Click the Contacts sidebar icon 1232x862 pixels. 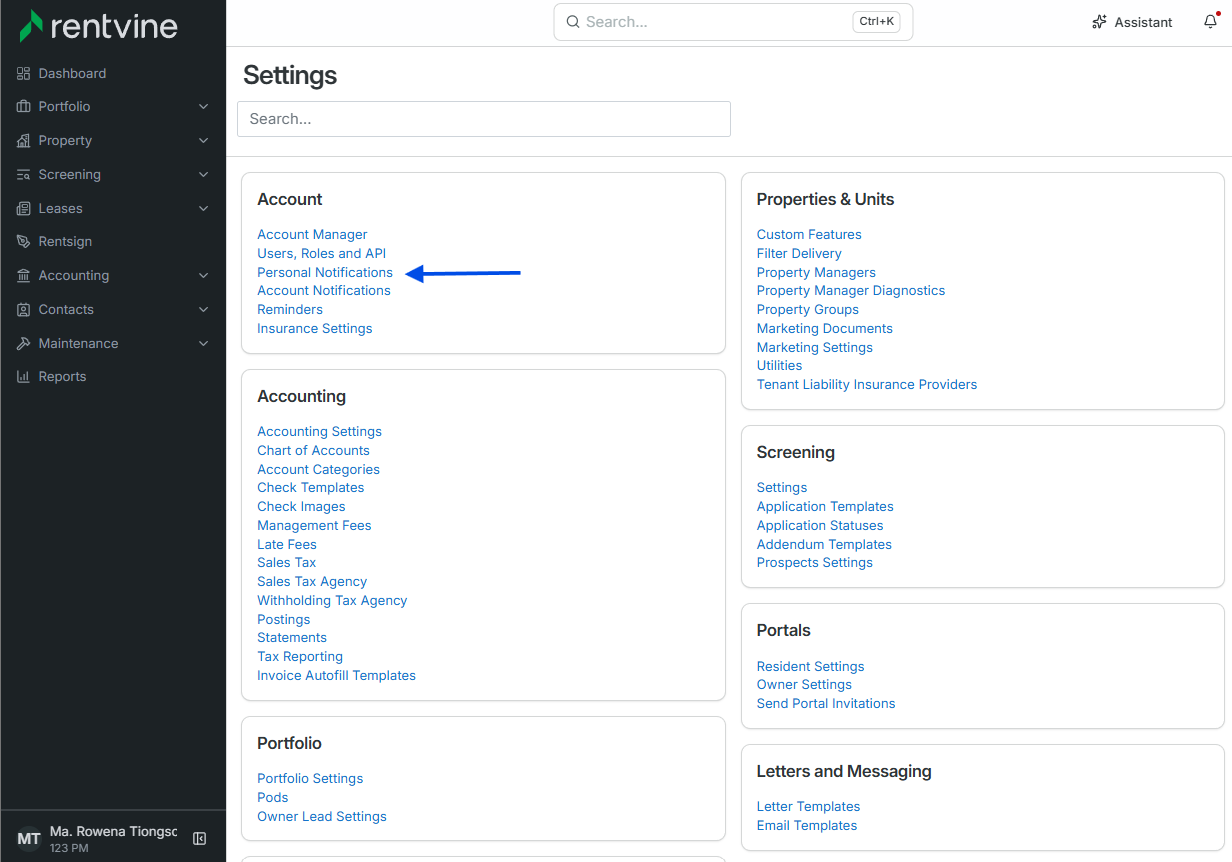[x=24, y=309]
